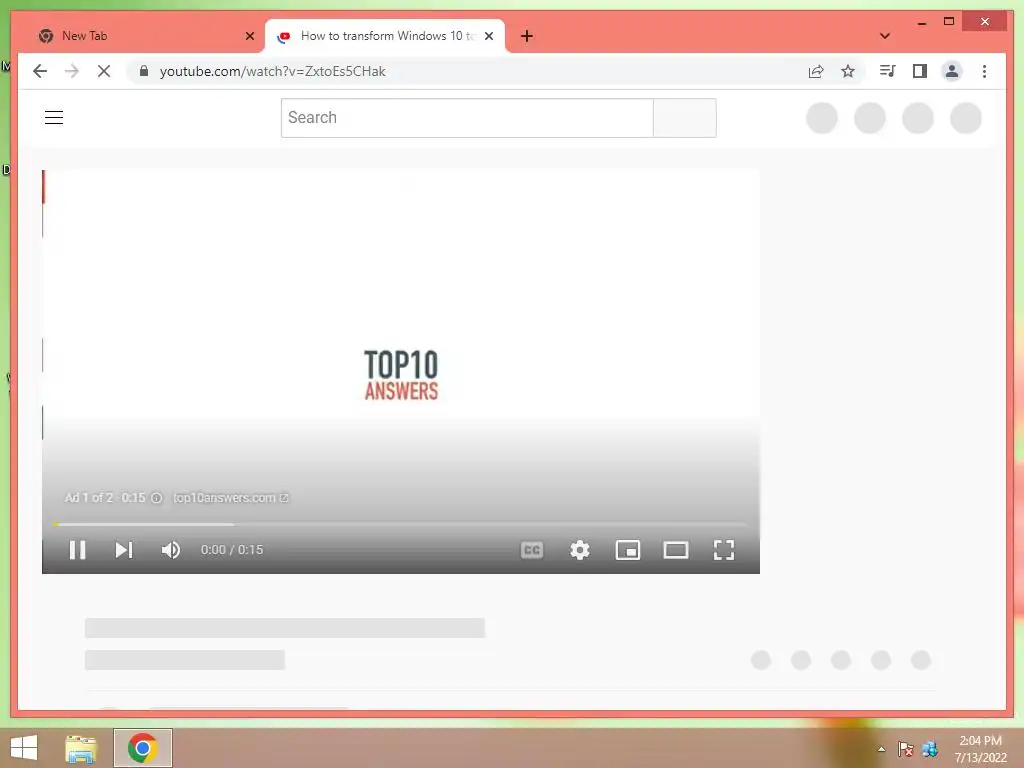Open File Explorer from taskbar
Screen dimensions: 1024x768
coord(81,748)
